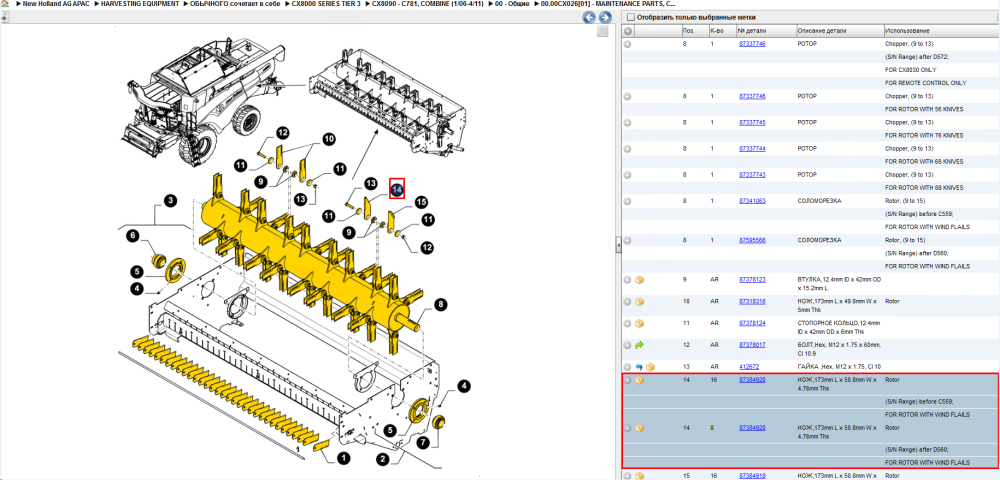The height and width of the screenshot is (480, 1000).
Task: Click the round add icon for part 87337745
Action: [628, 122]
